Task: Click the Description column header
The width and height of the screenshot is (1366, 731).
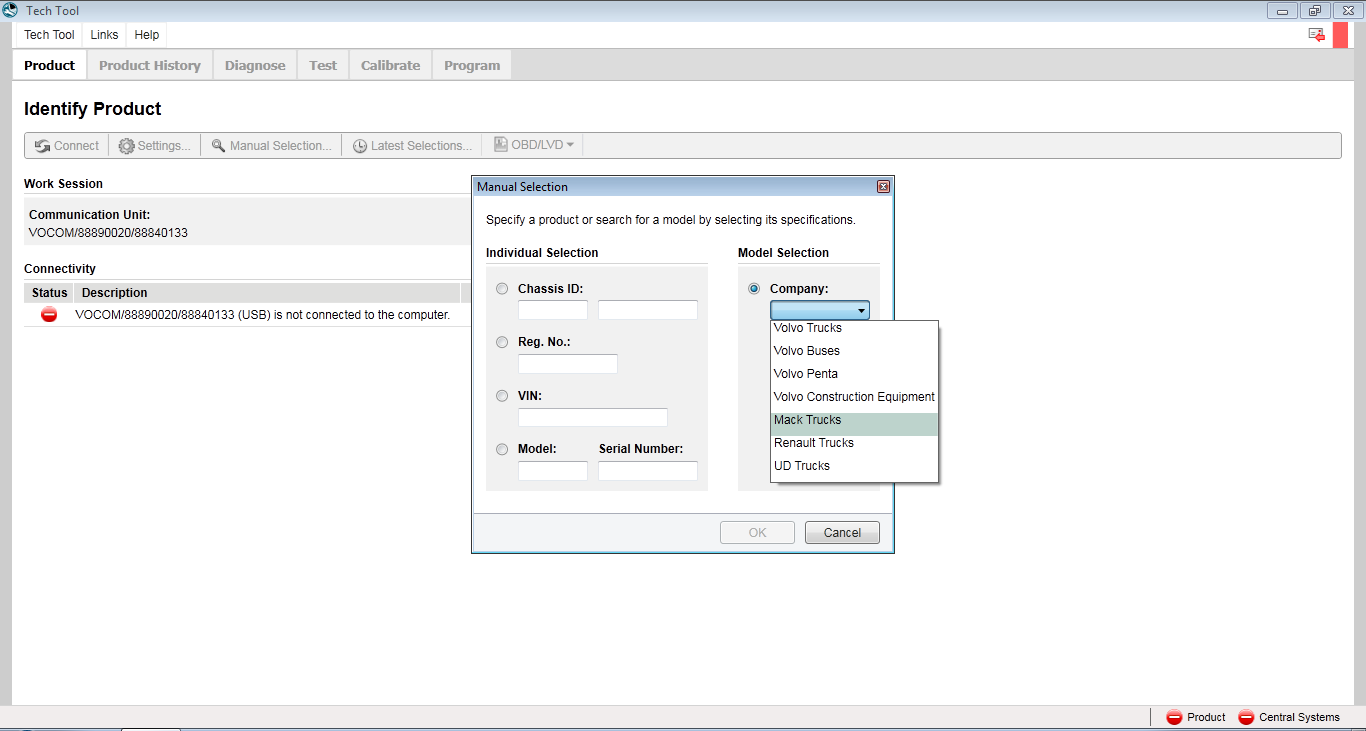Action: (x=267, y=293)
